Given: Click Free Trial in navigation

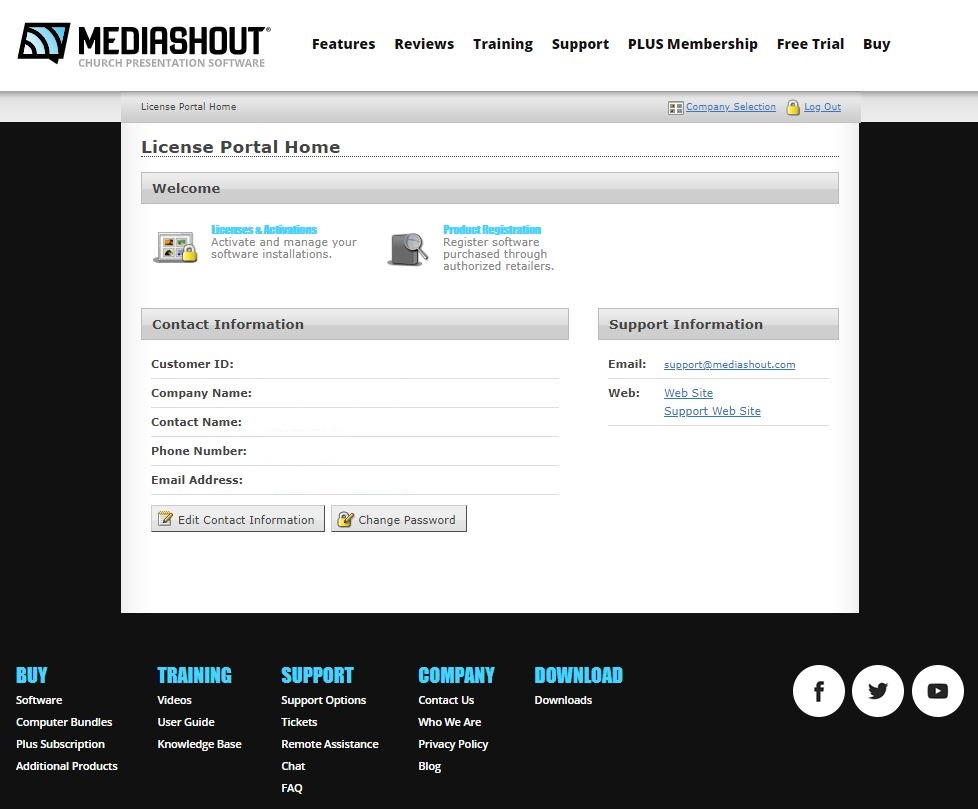Looking at the screenshot, I should [810, 44].
